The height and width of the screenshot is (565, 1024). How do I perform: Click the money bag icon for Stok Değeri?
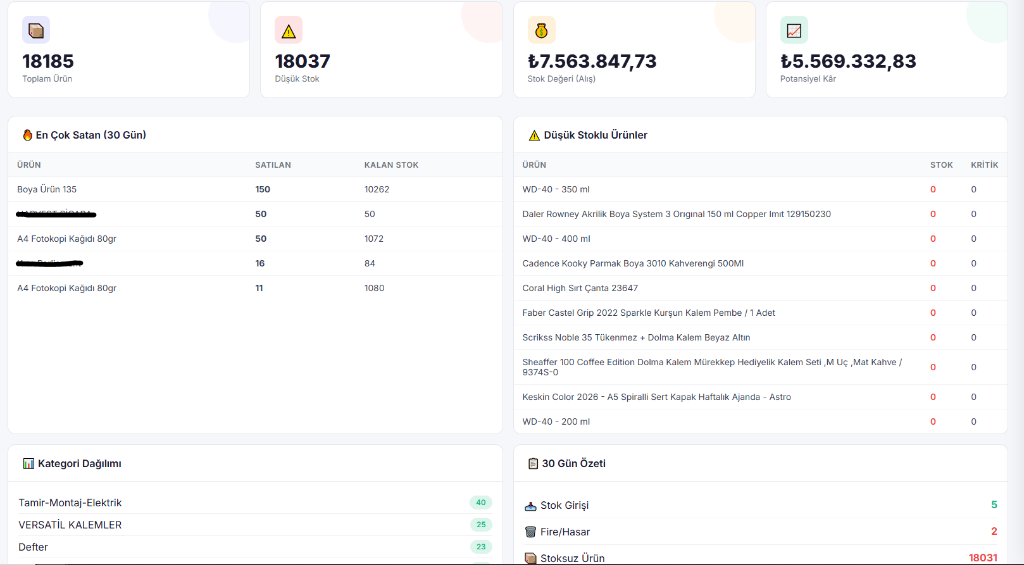[541, 30]
